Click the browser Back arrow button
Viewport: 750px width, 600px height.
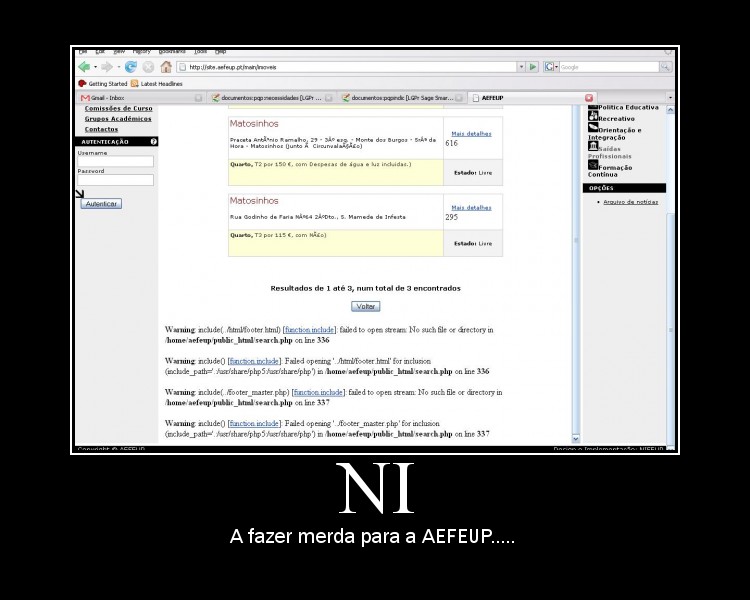click(84, 67)
